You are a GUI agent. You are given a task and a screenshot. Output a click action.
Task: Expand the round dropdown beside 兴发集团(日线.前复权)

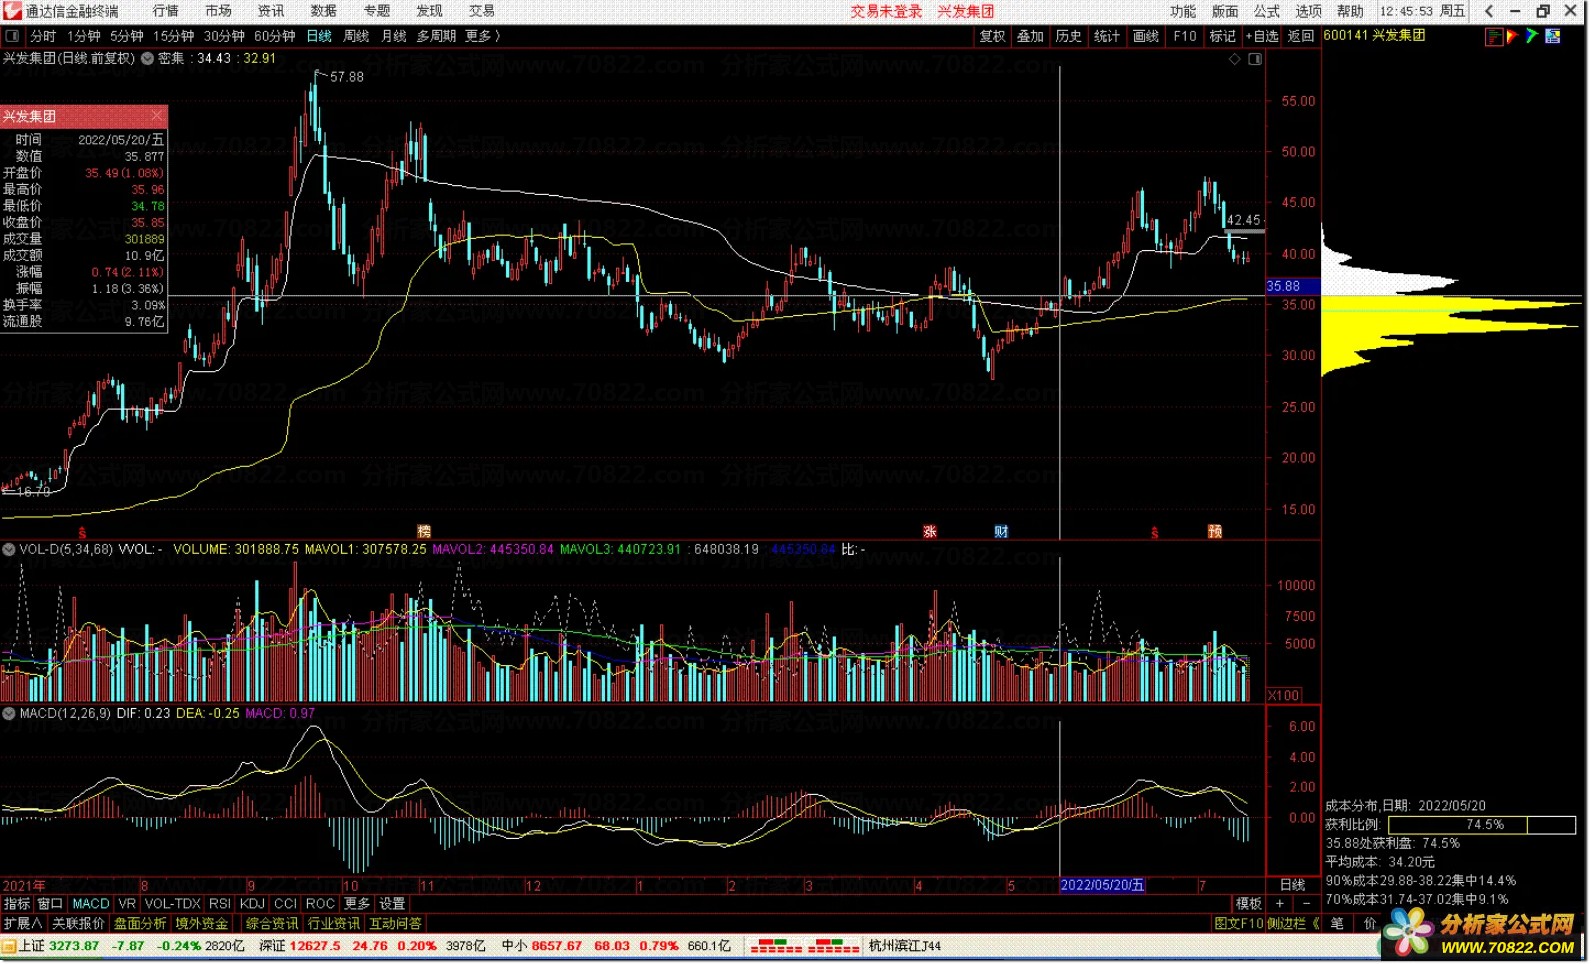pyautogui.click(x=147, y=59)
